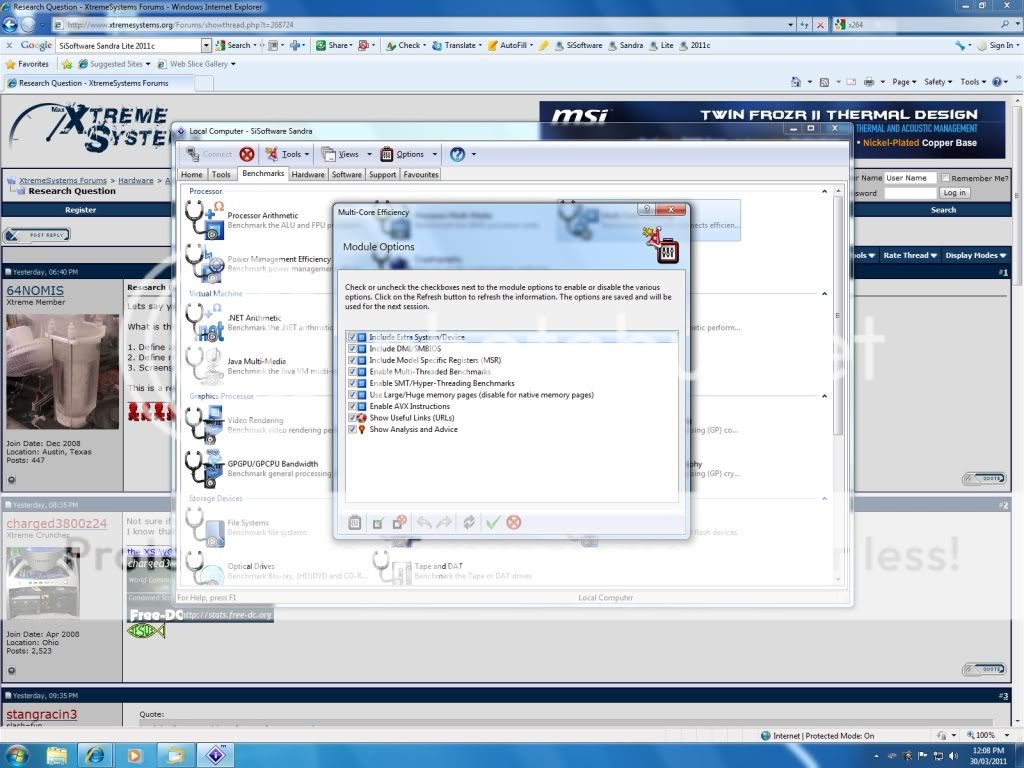This screenshot has height=768, width=1024.
Task: Launch Internet Explorer from the taskbar
Action: click(96, 753)
